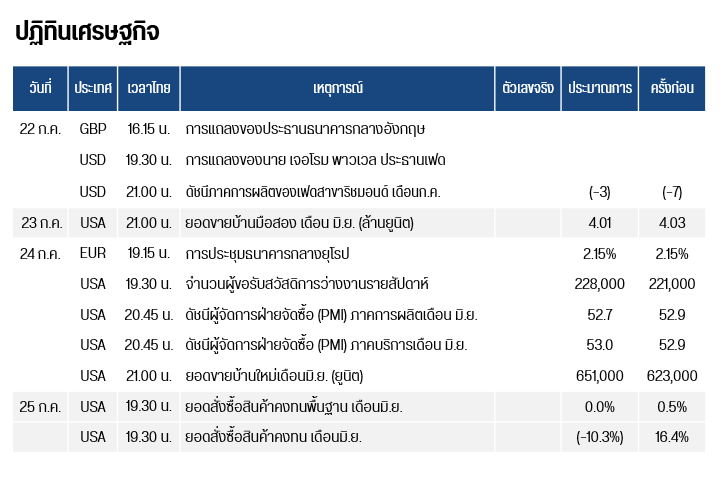Select the ตัวเลขจริง column header
The width and height of the screenshot is (725, 483).
[x=527, y=88]
